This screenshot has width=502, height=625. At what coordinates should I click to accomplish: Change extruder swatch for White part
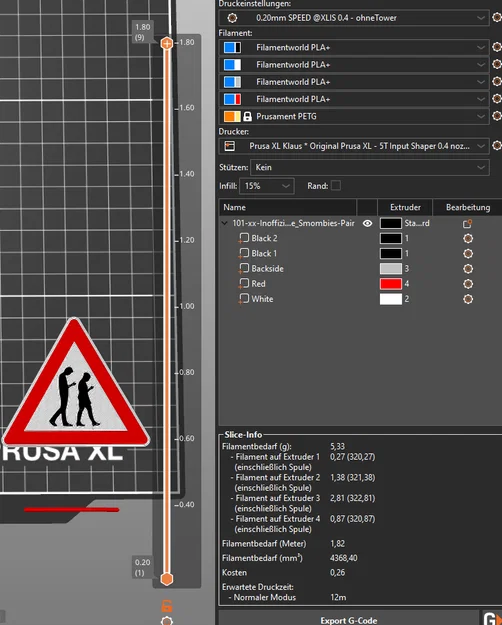391,299
